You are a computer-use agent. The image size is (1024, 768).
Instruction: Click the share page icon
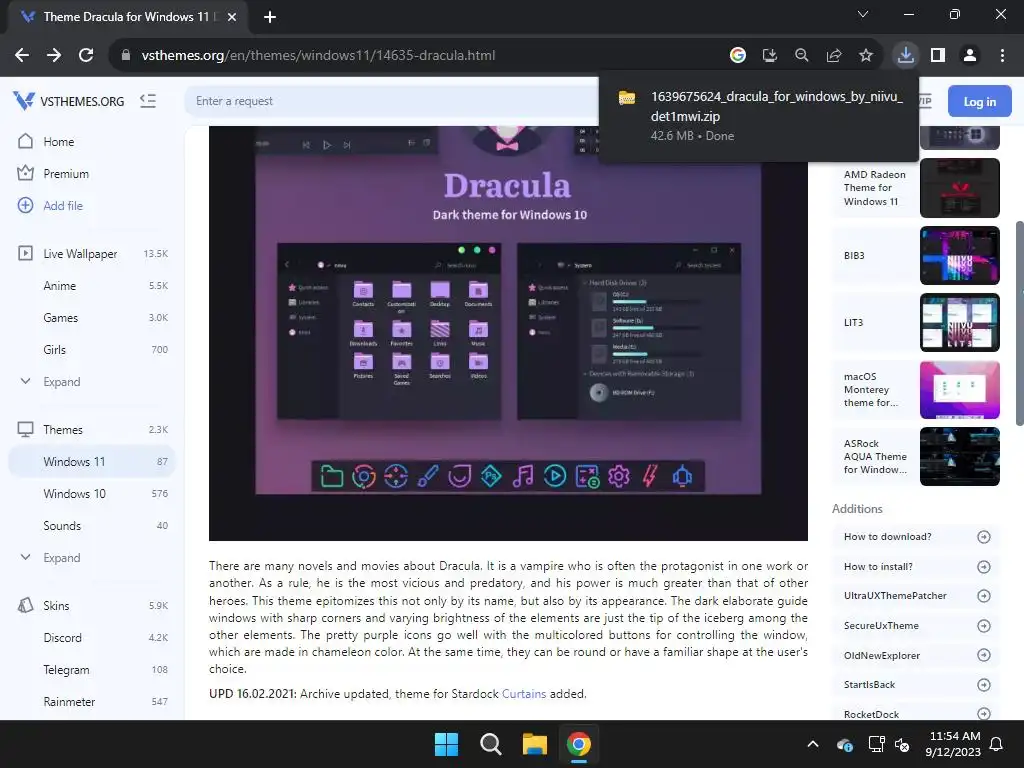[x=834, y=56]
